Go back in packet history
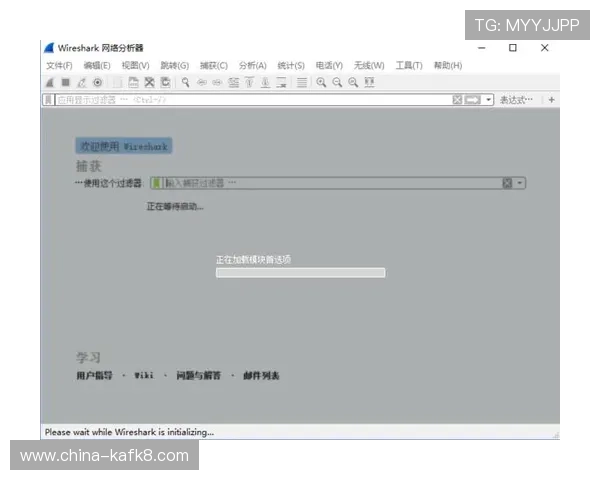600x480 pixels. (202, 82)
